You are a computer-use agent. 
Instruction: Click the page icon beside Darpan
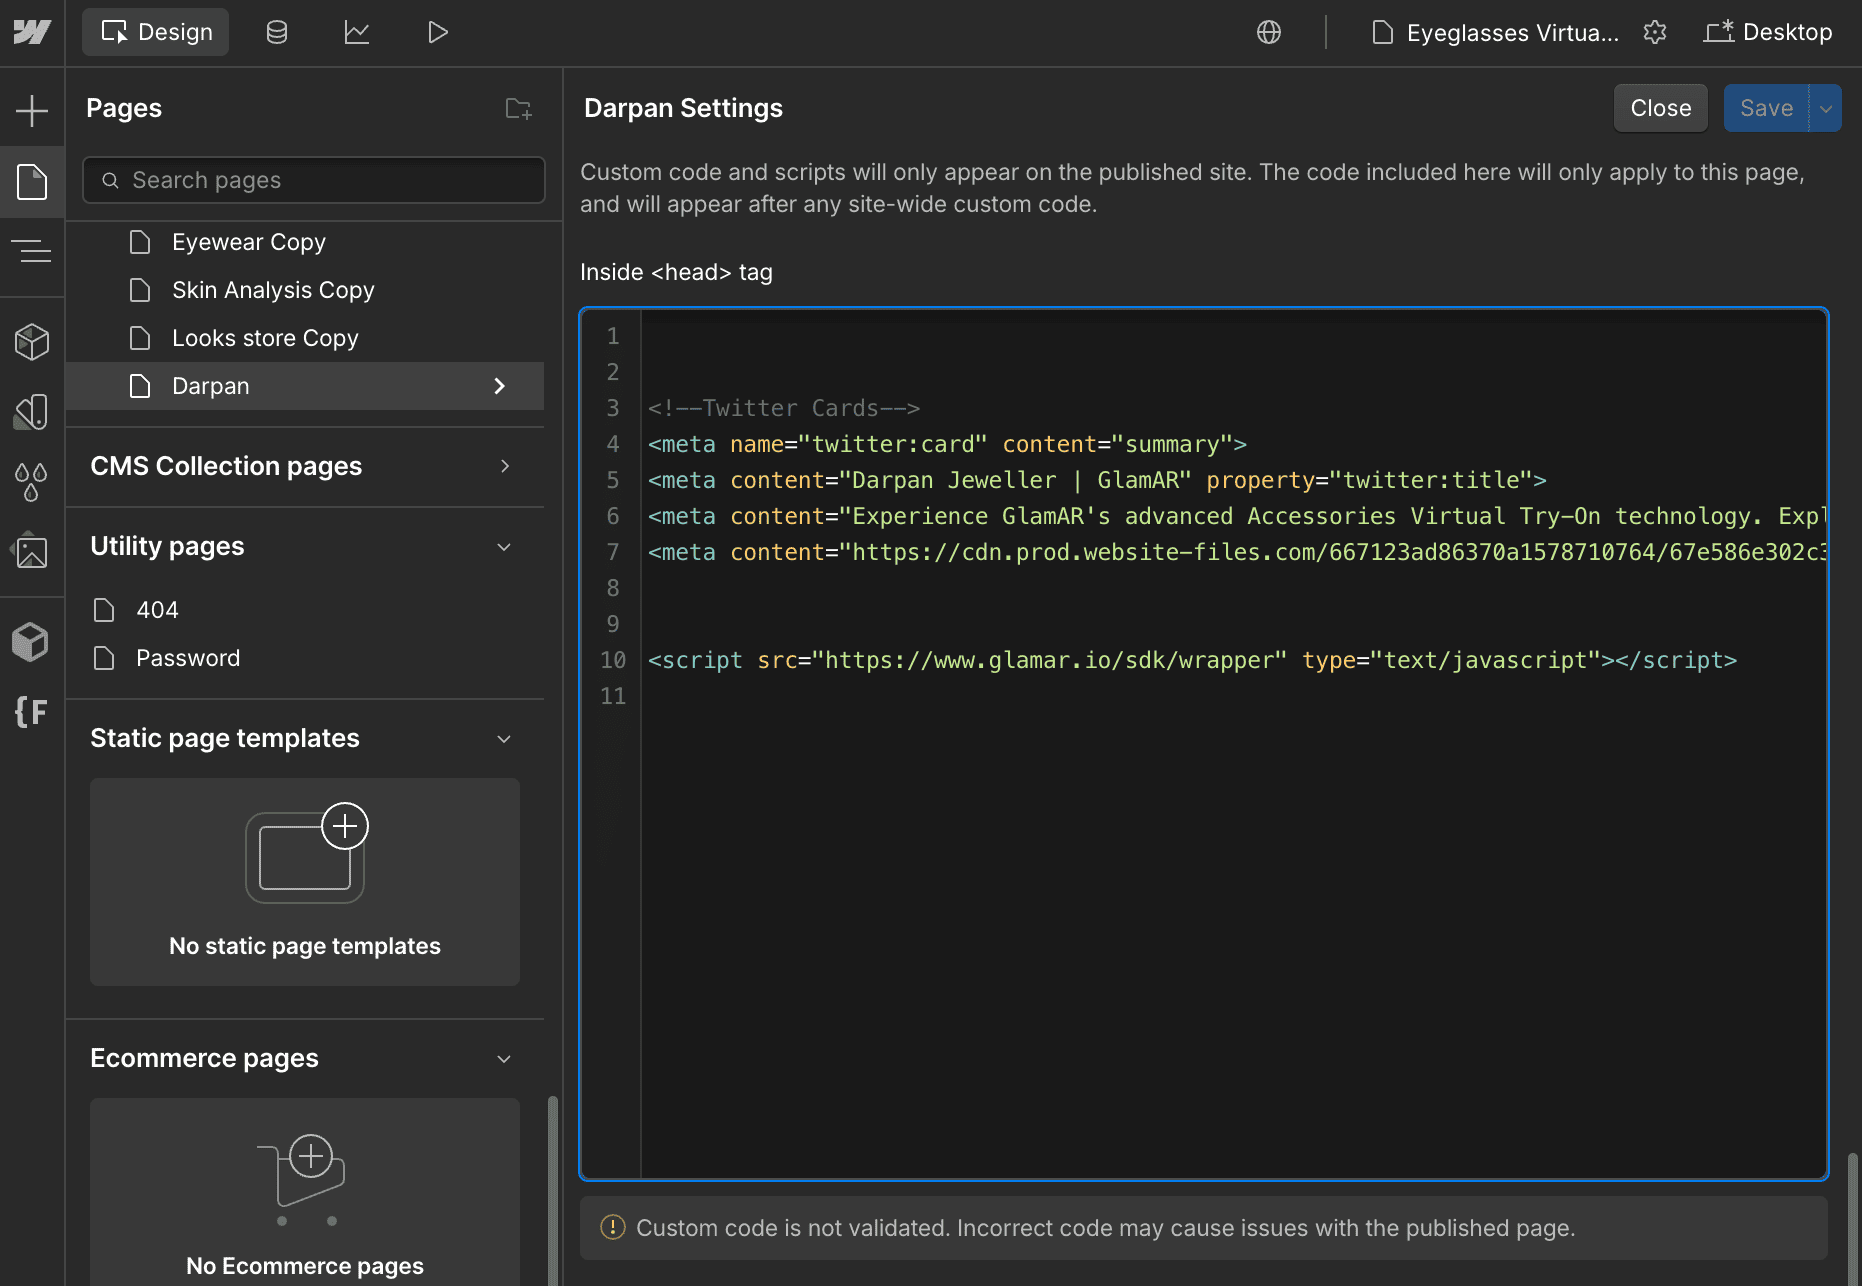[x=140, y=386]
